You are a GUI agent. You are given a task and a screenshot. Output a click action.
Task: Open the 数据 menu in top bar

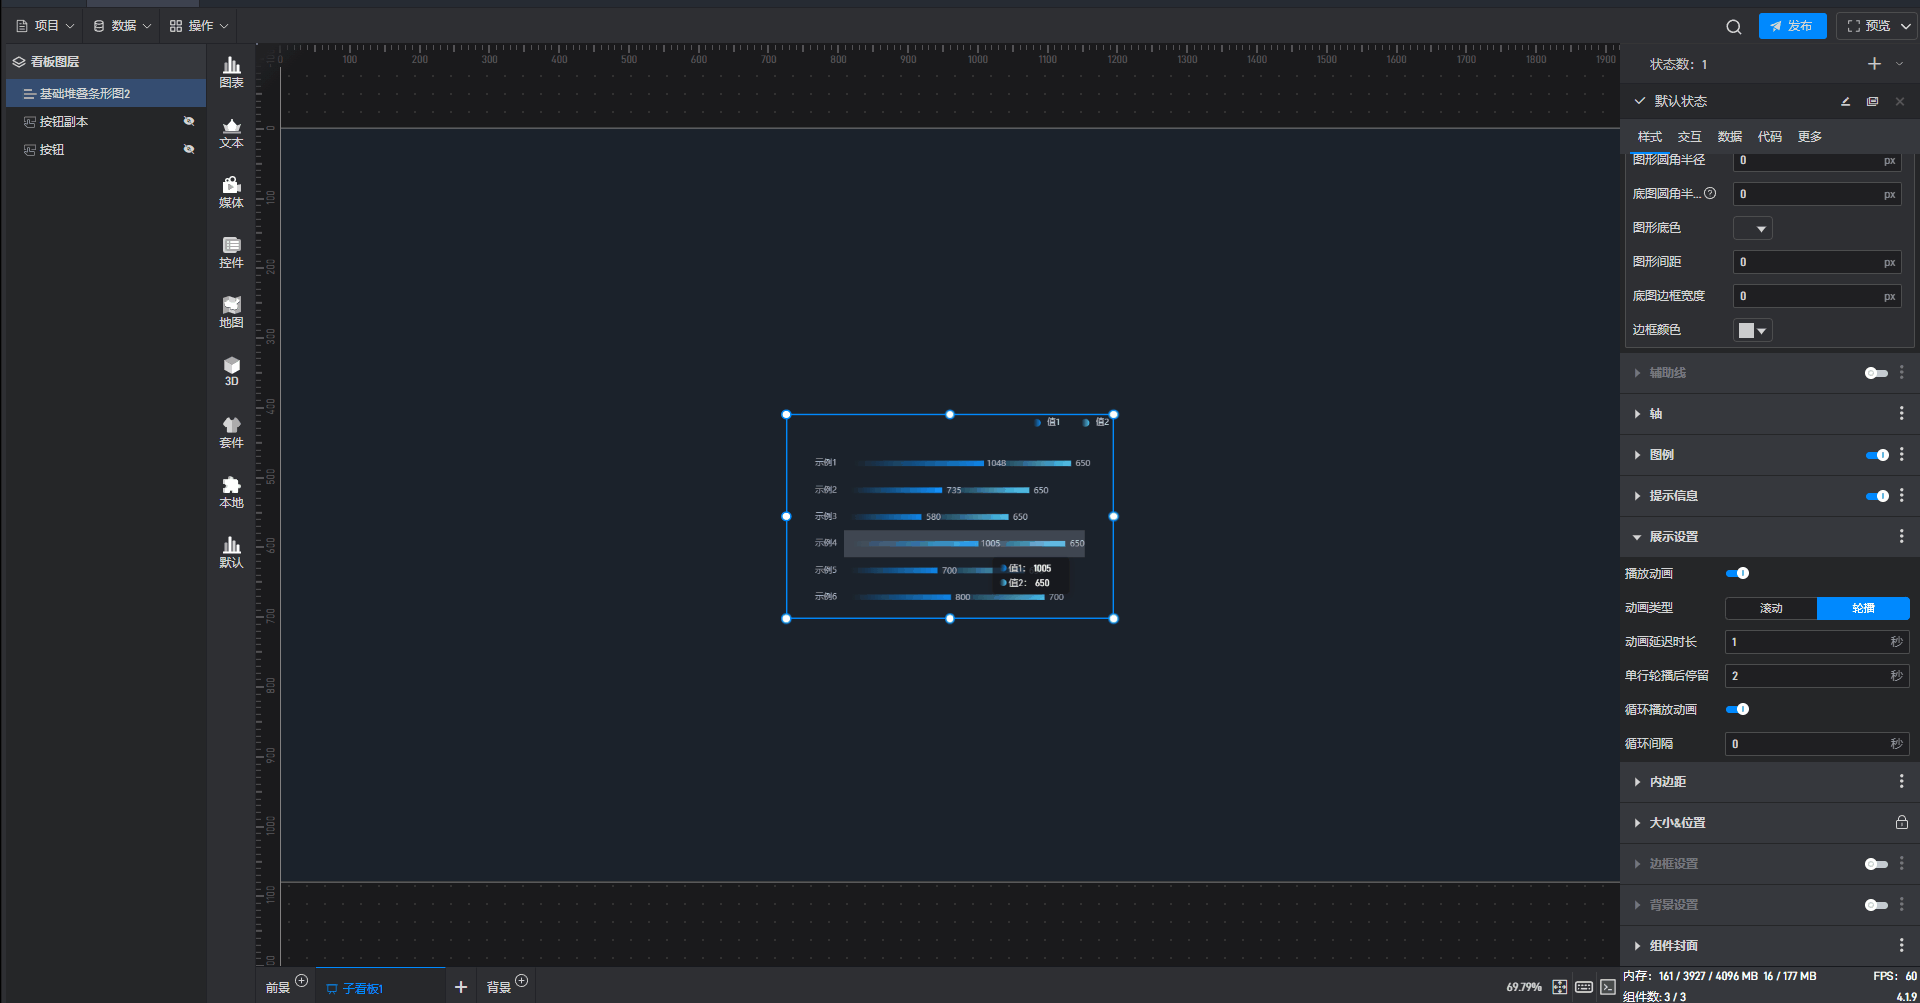[x=122, y=26]
